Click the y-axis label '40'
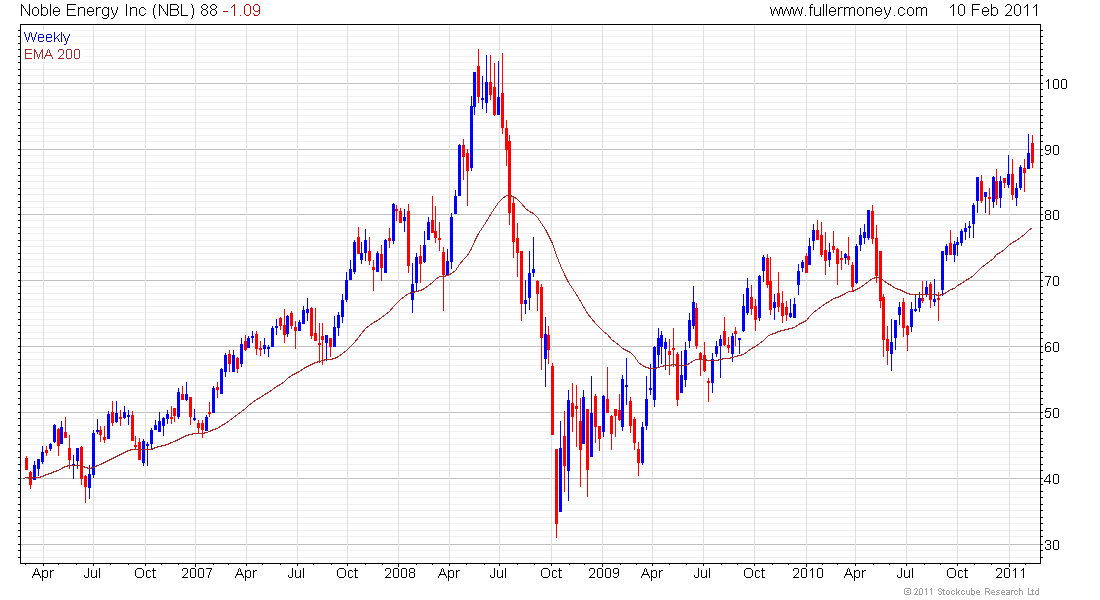This screenshot has height=600, width=1100. point(1052,479)
